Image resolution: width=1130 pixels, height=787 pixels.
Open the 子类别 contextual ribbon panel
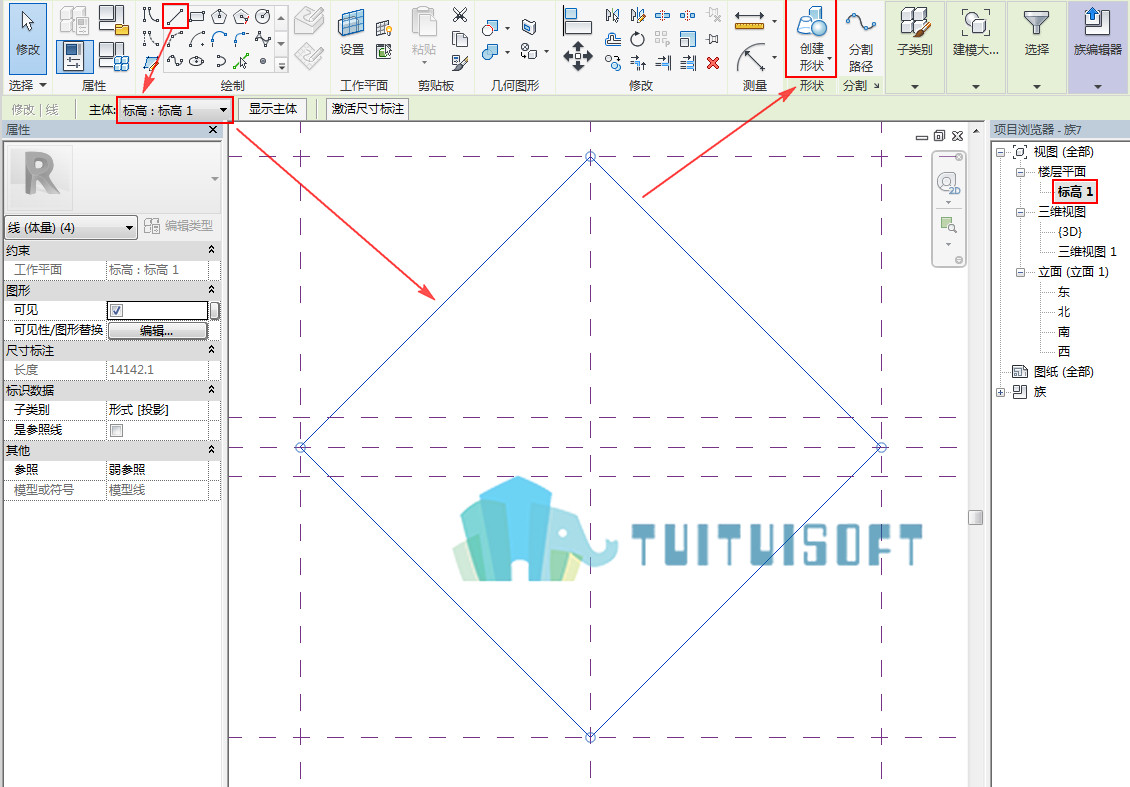coord(915,47)
